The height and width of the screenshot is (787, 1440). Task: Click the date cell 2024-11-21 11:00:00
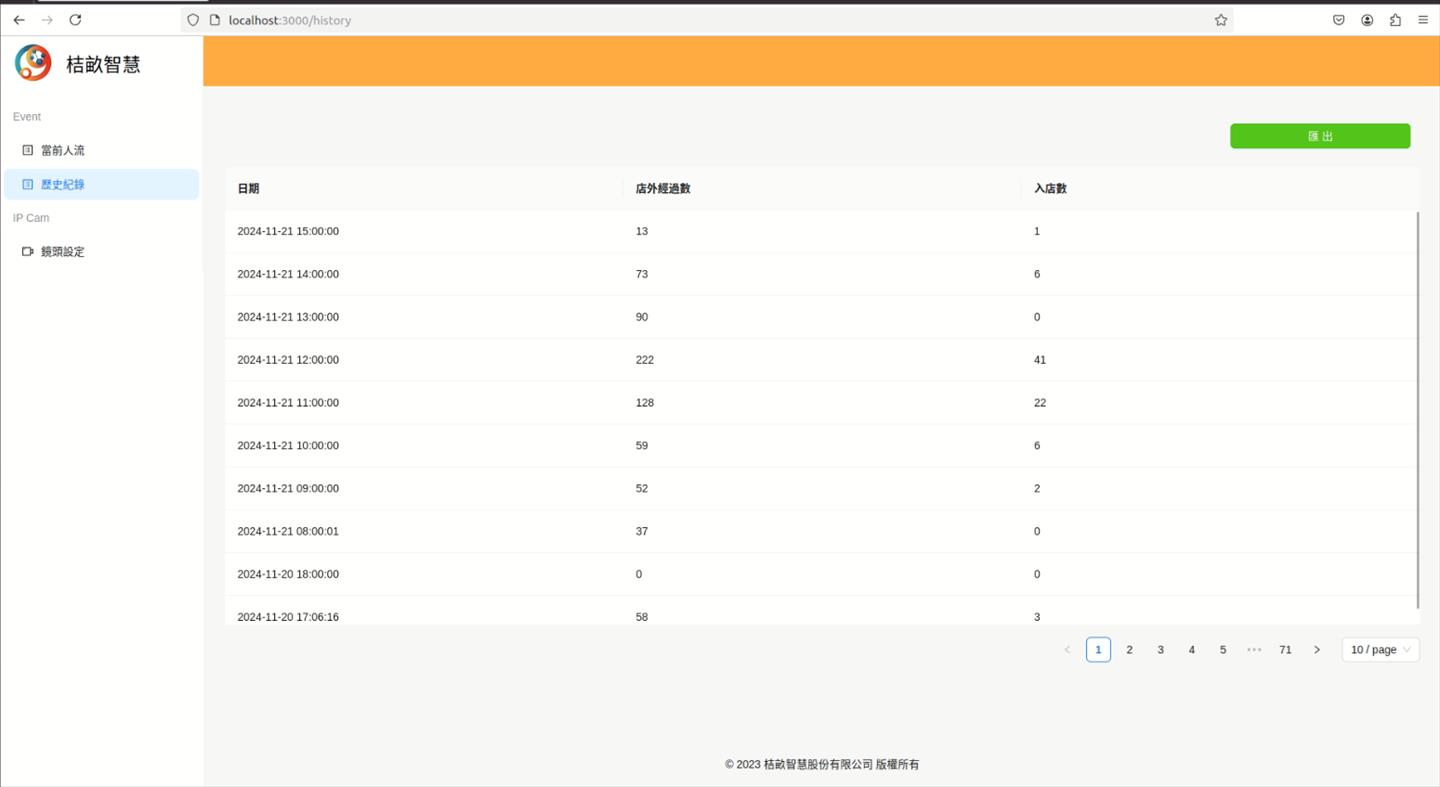tap(288, 403)
